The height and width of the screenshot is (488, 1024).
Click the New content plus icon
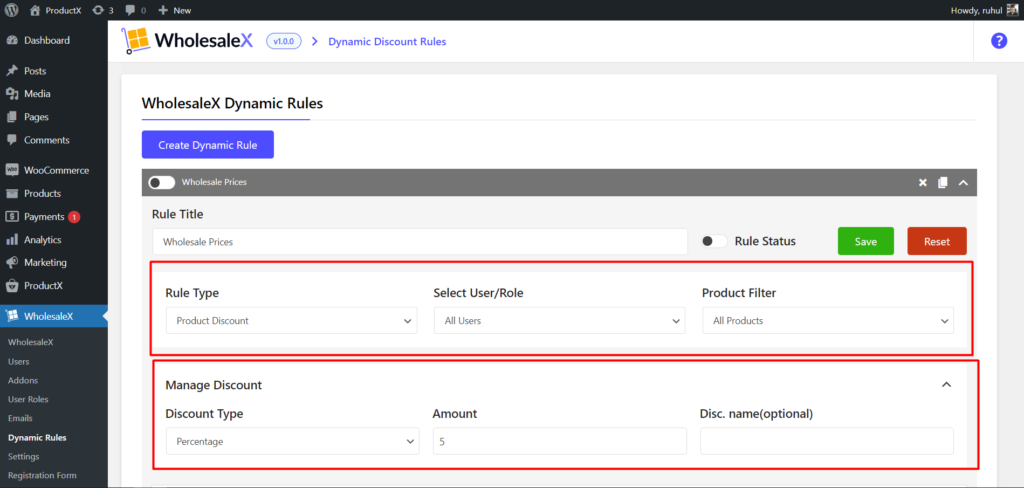click(x=163, y=10)
